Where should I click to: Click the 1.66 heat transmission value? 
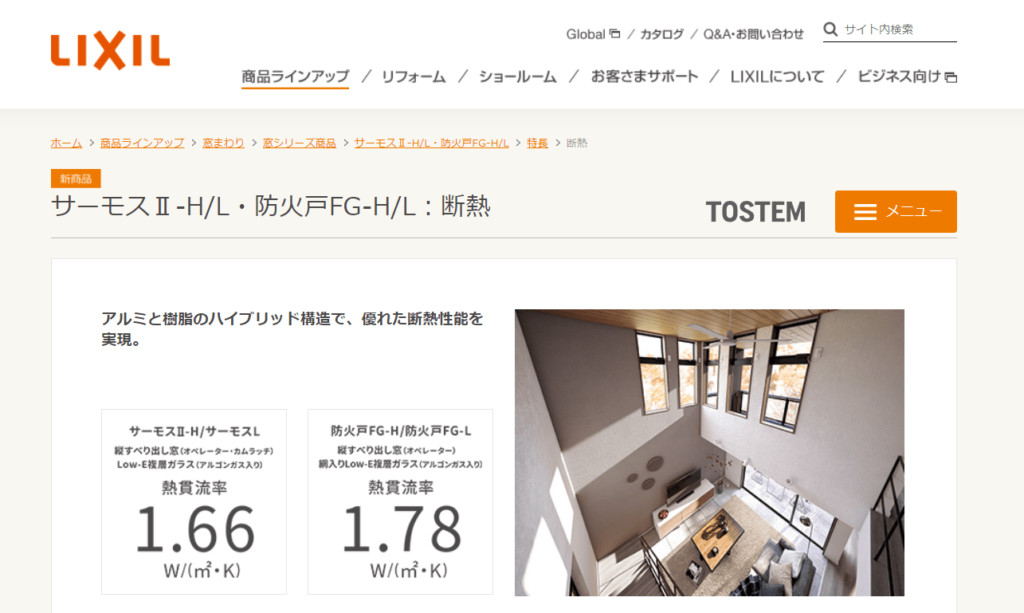pyautogui.click(x=195, y=529)
